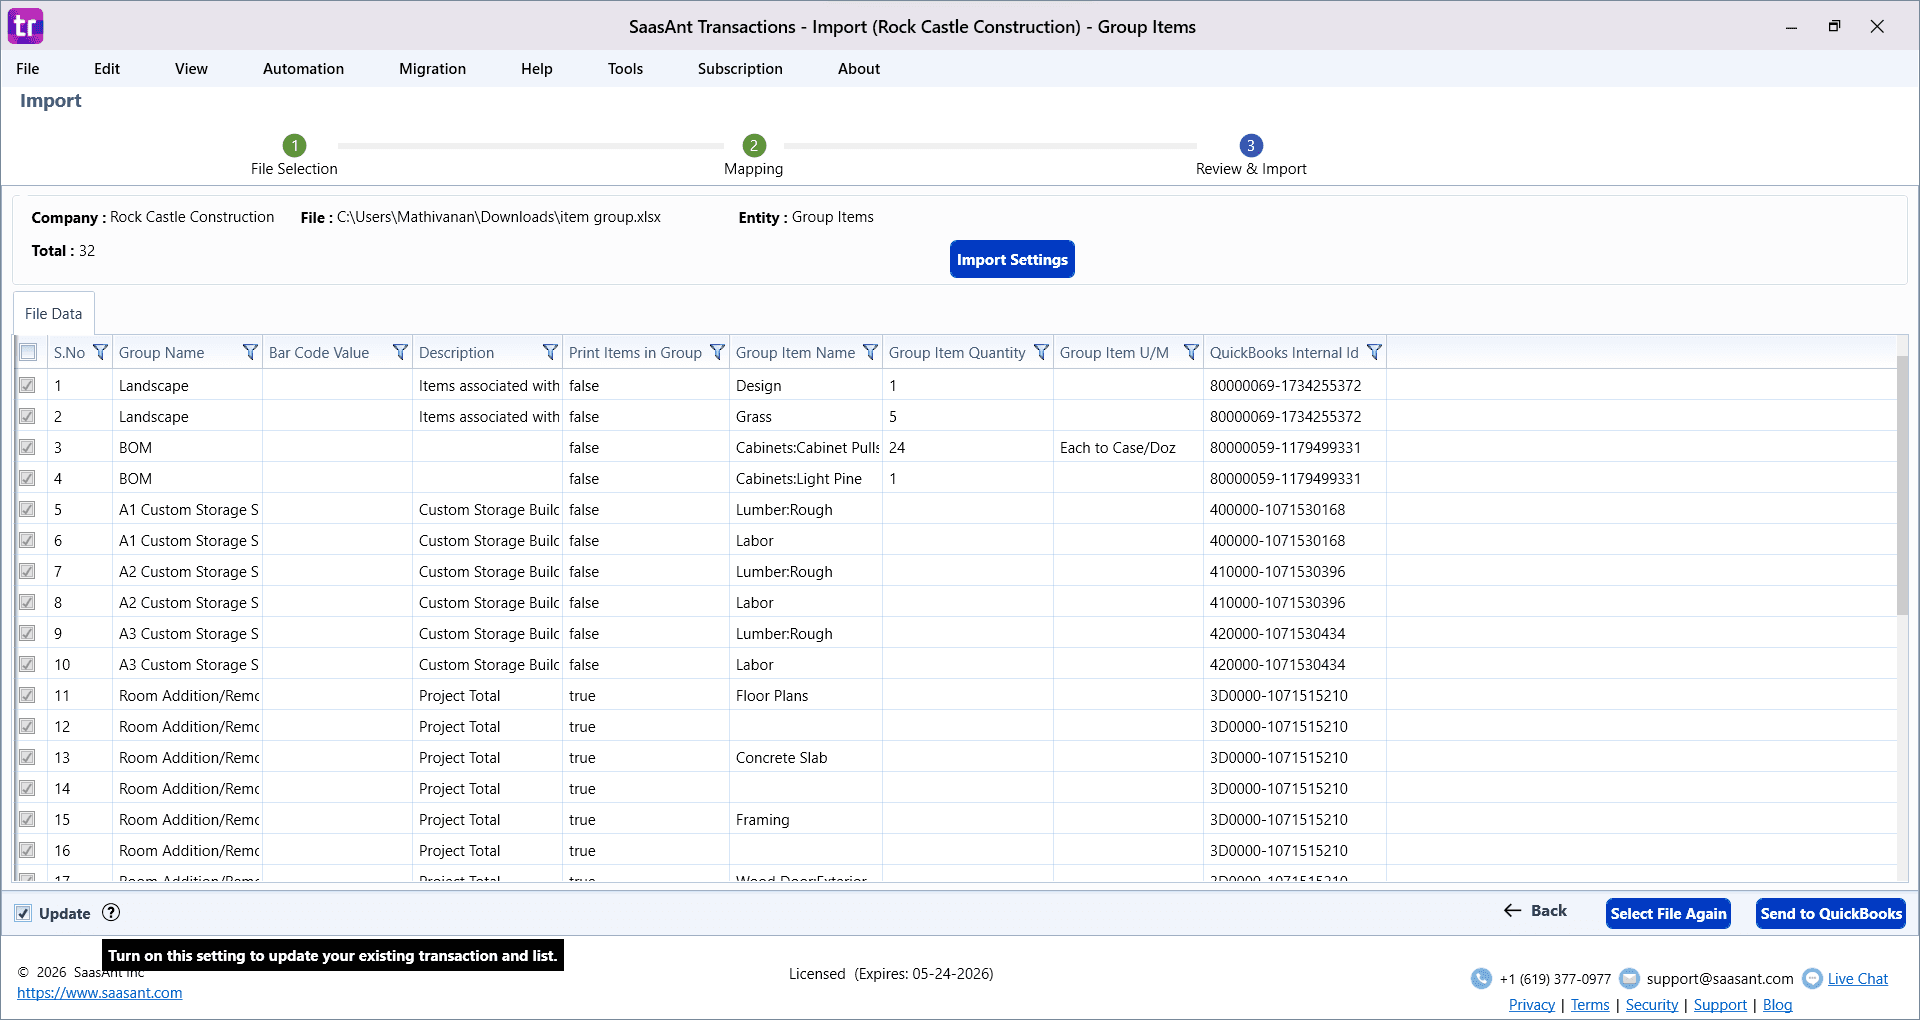Select the 'Grass' cell in row 2
1920x1020 pixels.
pyautogui.click(x=806, y=416)
